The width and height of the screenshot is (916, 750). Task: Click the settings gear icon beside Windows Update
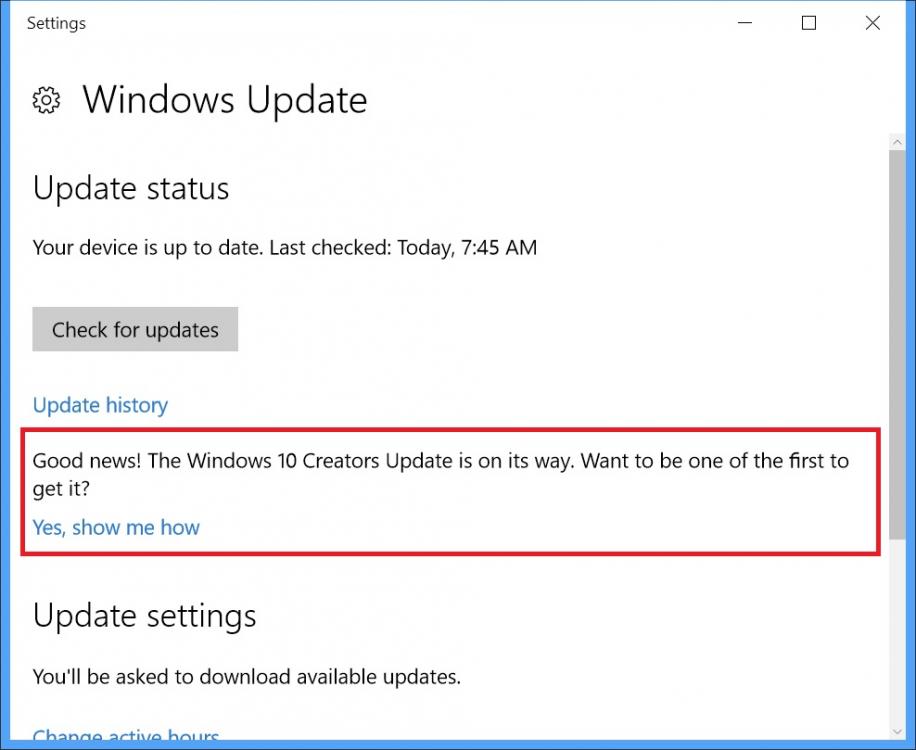[46, 100]
